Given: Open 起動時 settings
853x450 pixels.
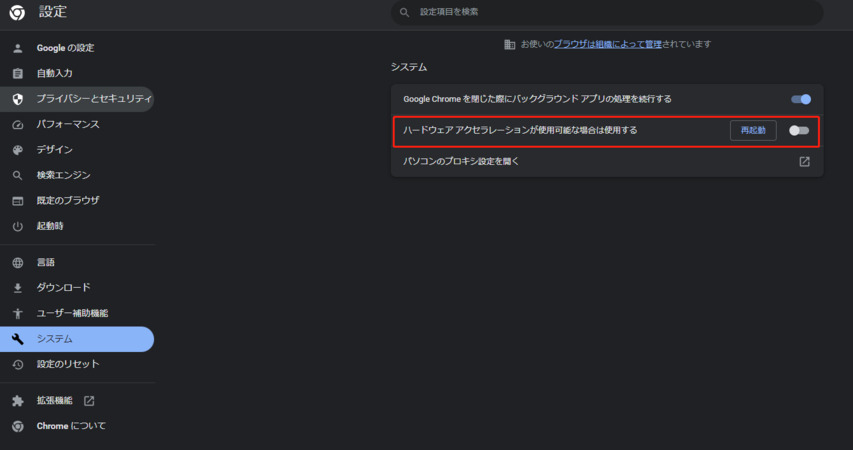Looking at the screenshot, I should point(77,226).
